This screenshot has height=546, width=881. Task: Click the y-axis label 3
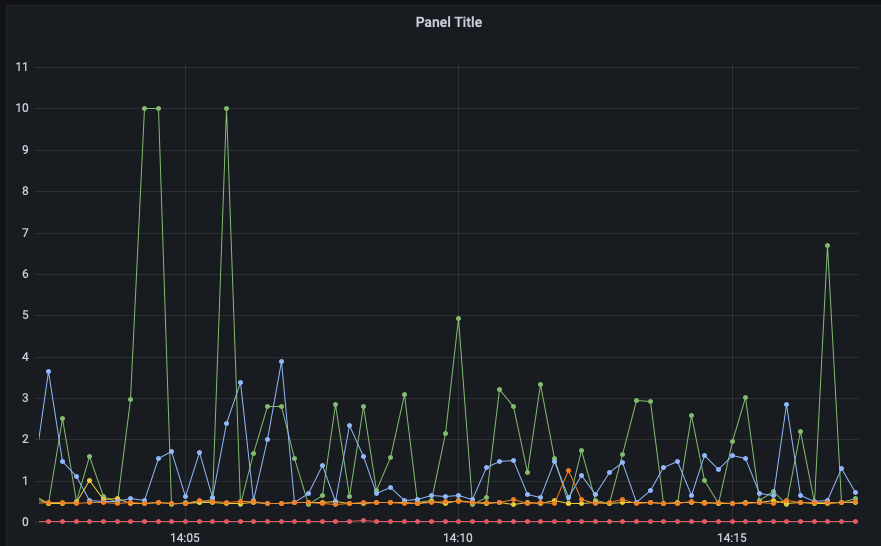tap(25, 398)
